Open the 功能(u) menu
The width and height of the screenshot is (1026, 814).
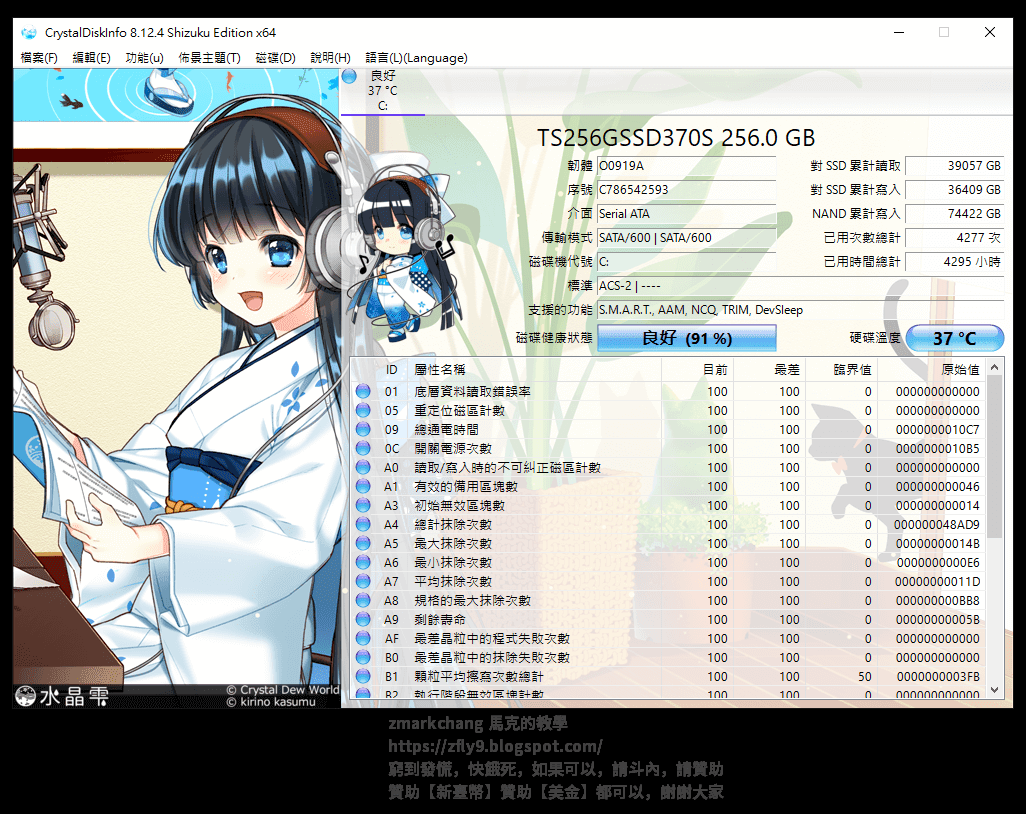click(x=145, y=58)
